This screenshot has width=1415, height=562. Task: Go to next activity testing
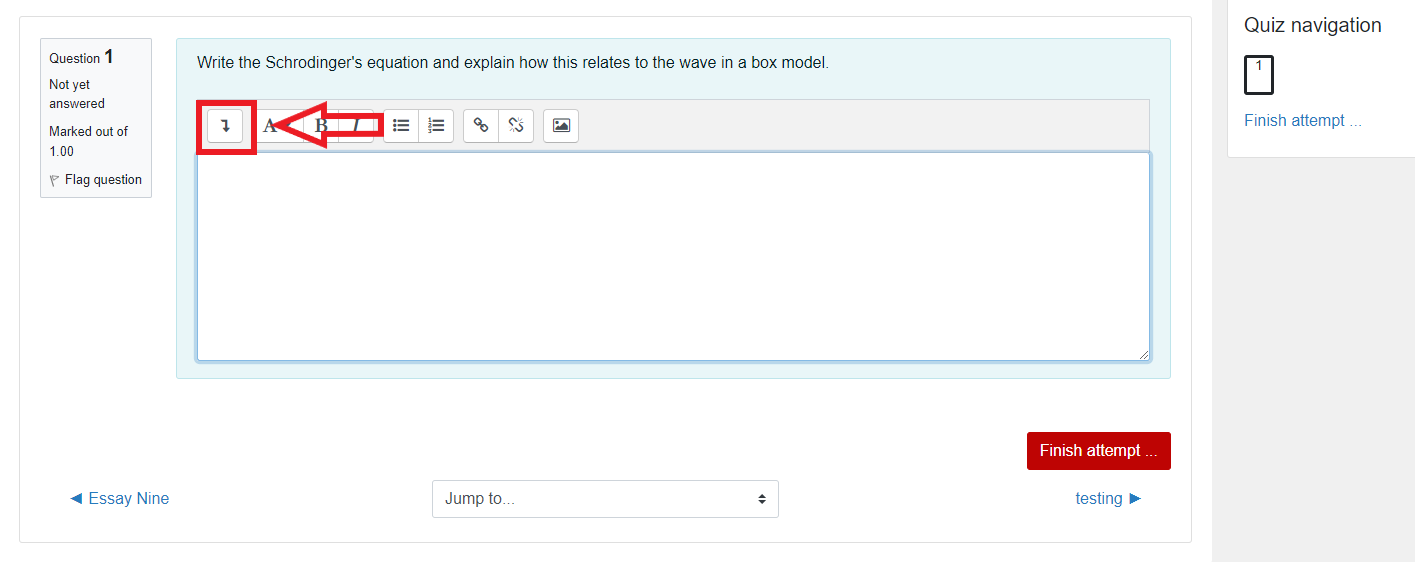pyautogui.click(x=1108, y=499)
